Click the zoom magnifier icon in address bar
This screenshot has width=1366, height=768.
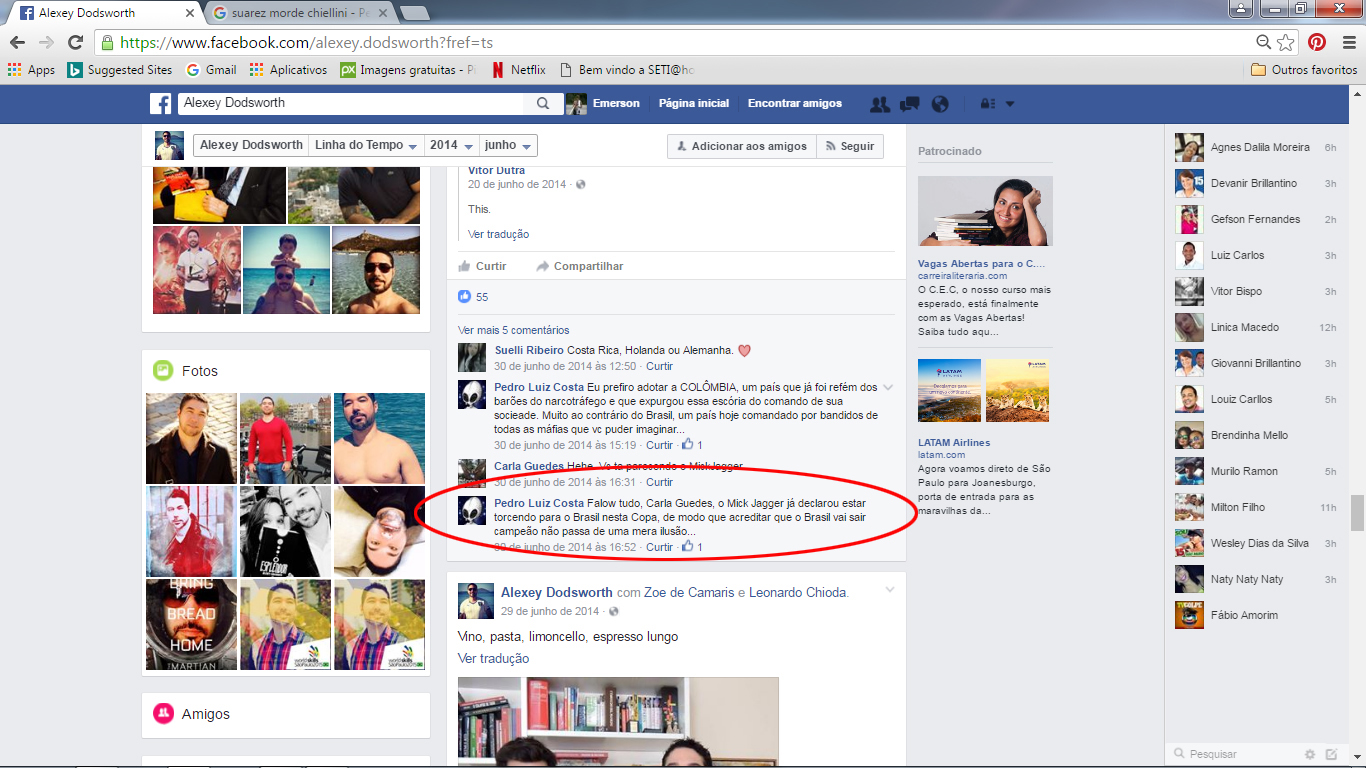[1264, 43]
